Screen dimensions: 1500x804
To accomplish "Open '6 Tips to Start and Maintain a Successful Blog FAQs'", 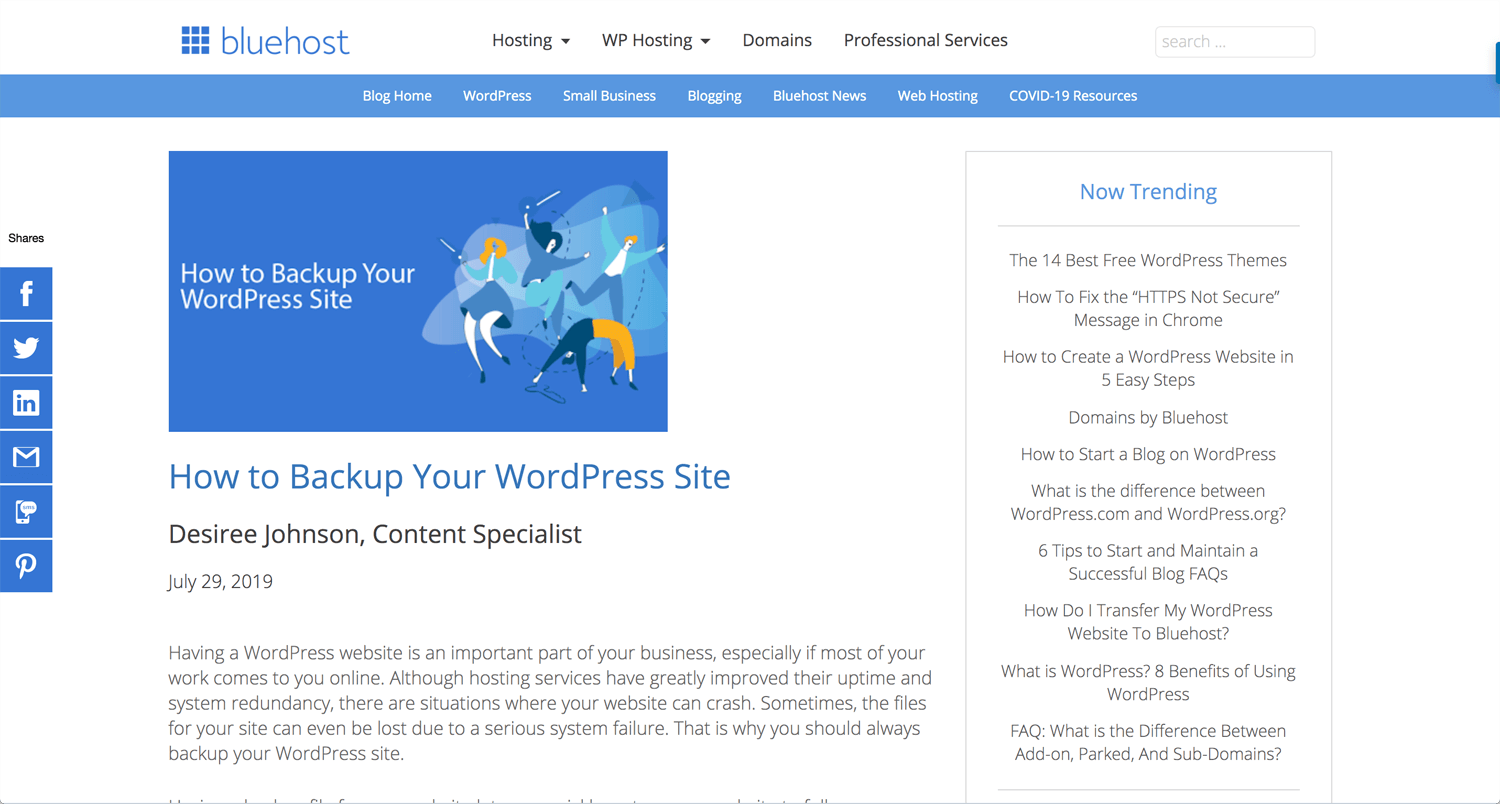I will [1148, 562].
